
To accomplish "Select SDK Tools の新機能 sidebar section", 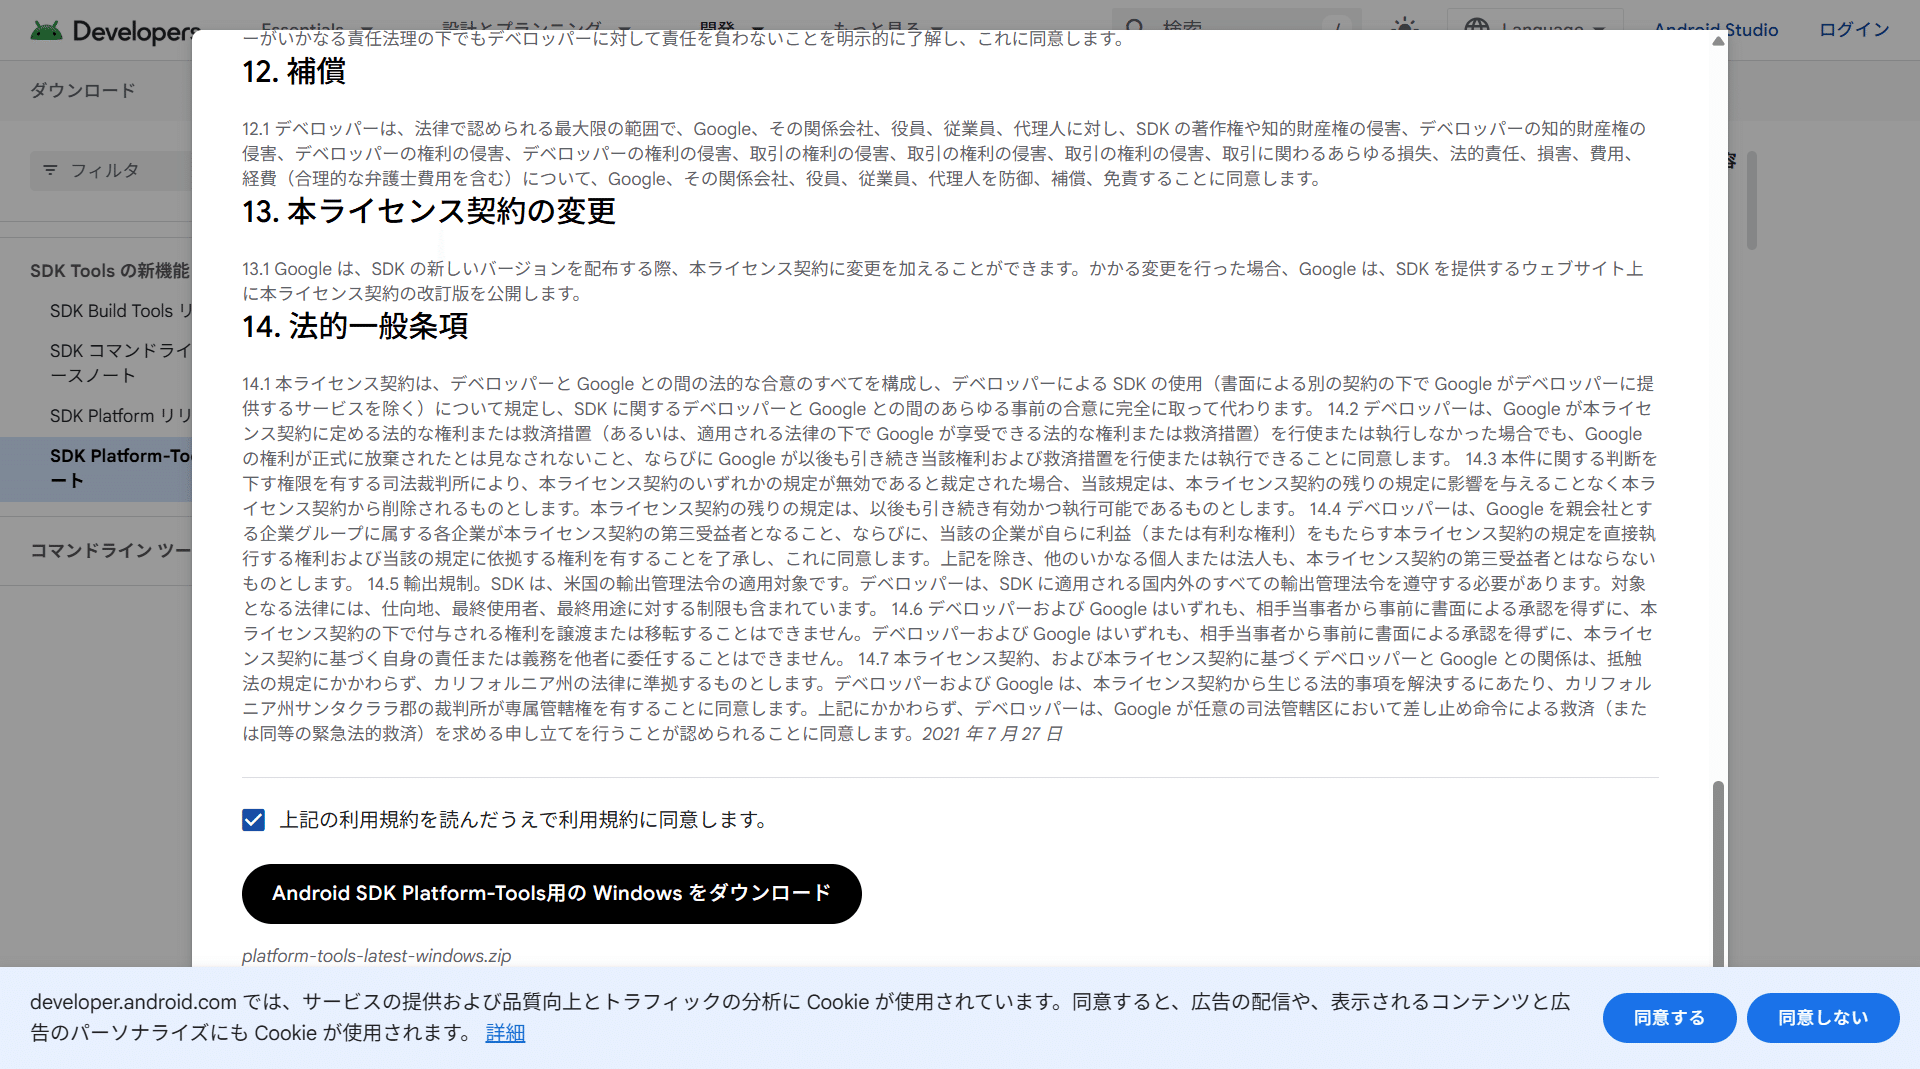I will click(x=110, y=271).
